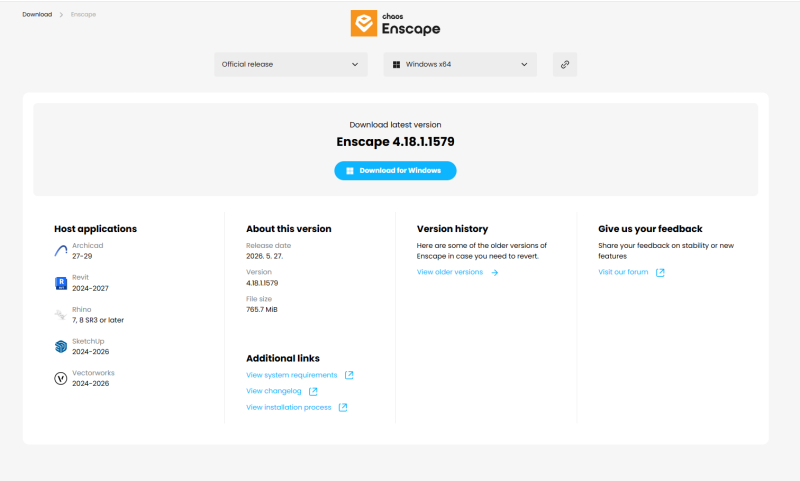This screenshot has width=800, height=481.
Task: Click external-link icon beside Visit our forum
Action: click(660, 272)
